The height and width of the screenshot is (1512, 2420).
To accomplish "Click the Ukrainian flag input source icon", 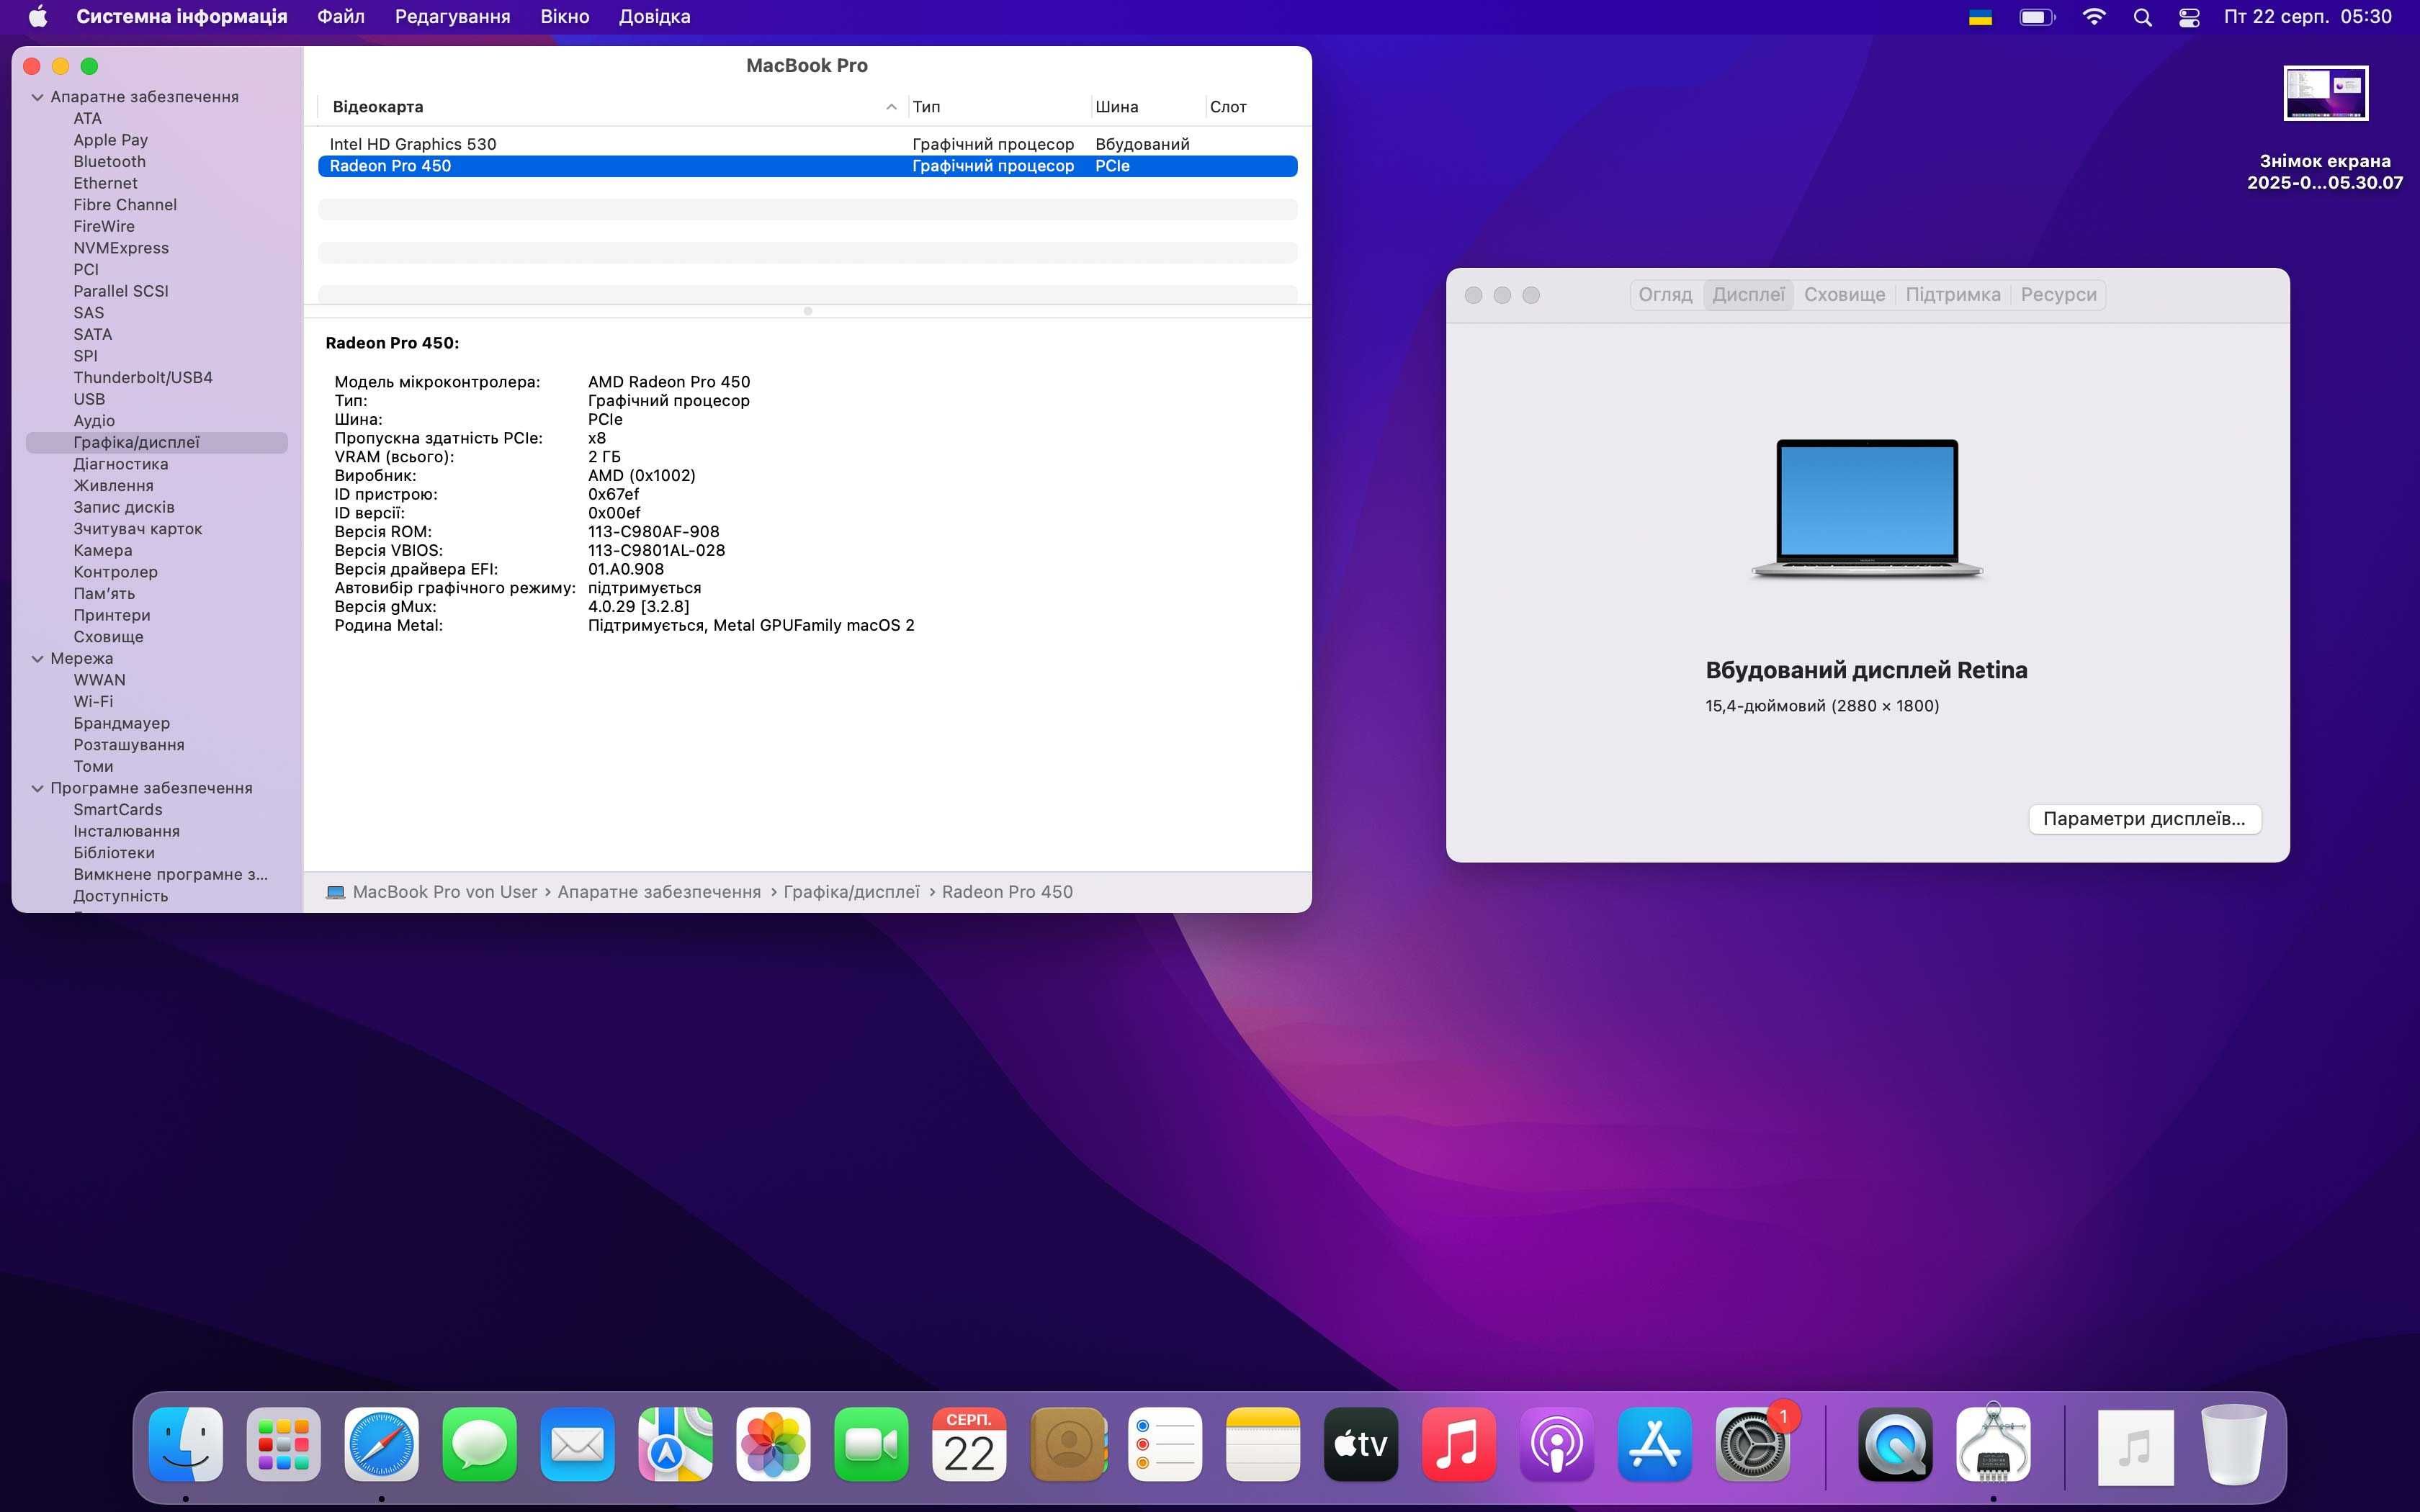I will click(x=1980, y=17).
